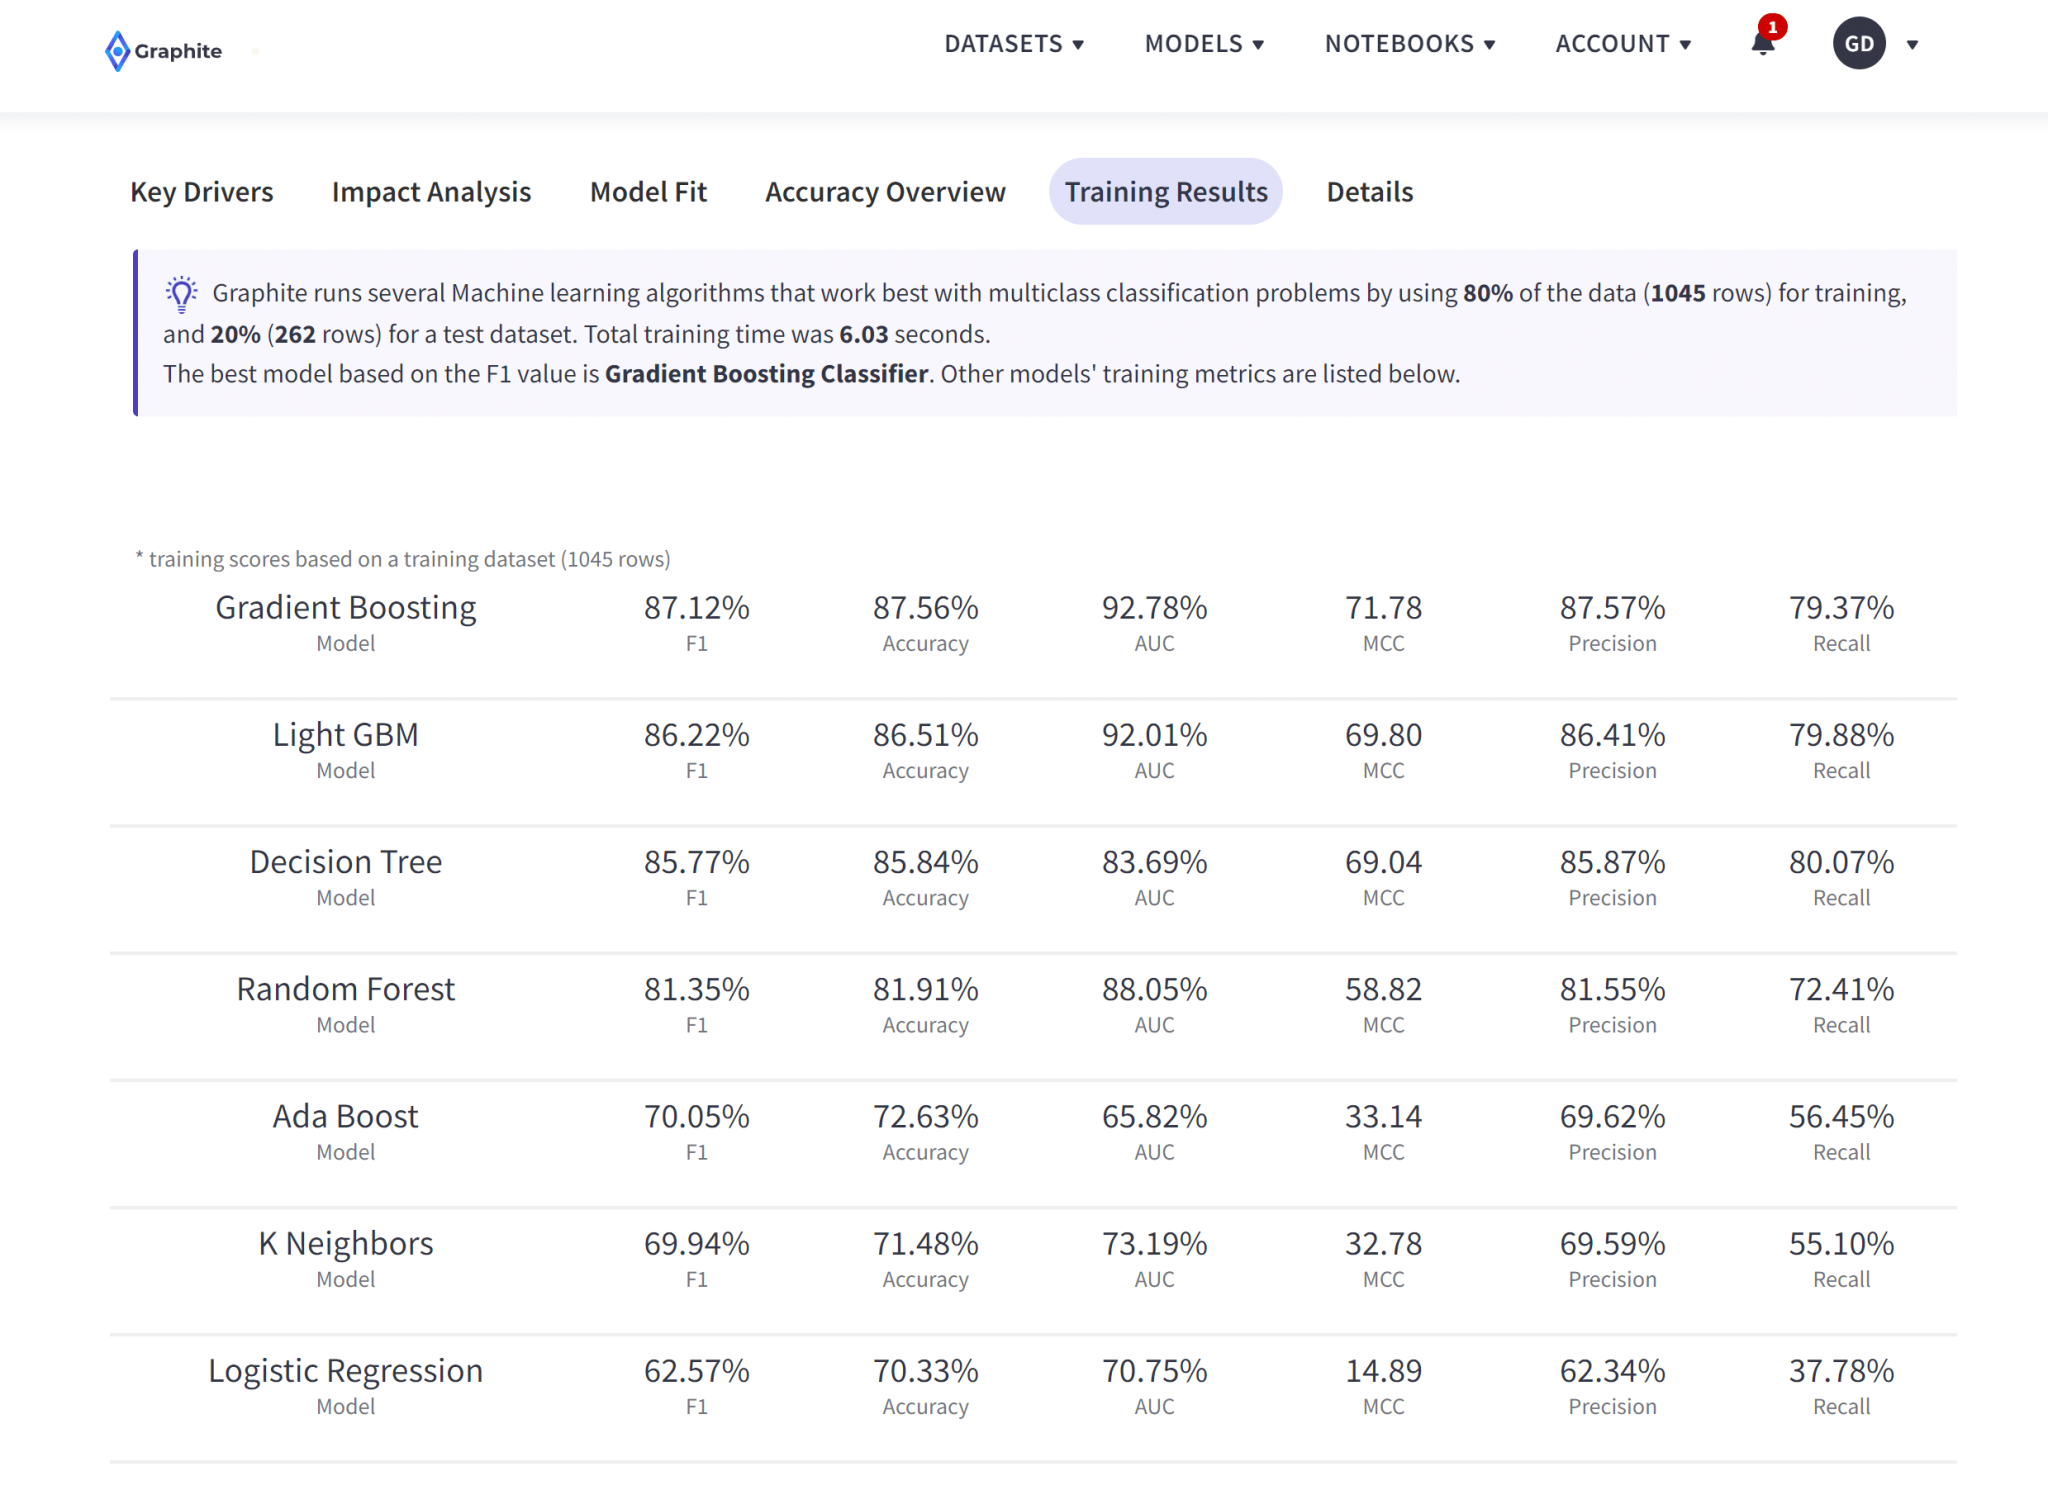Expand the Datasets dropdown menu
Viewport: 2048px width, 1495px height.
[1014, 44]
